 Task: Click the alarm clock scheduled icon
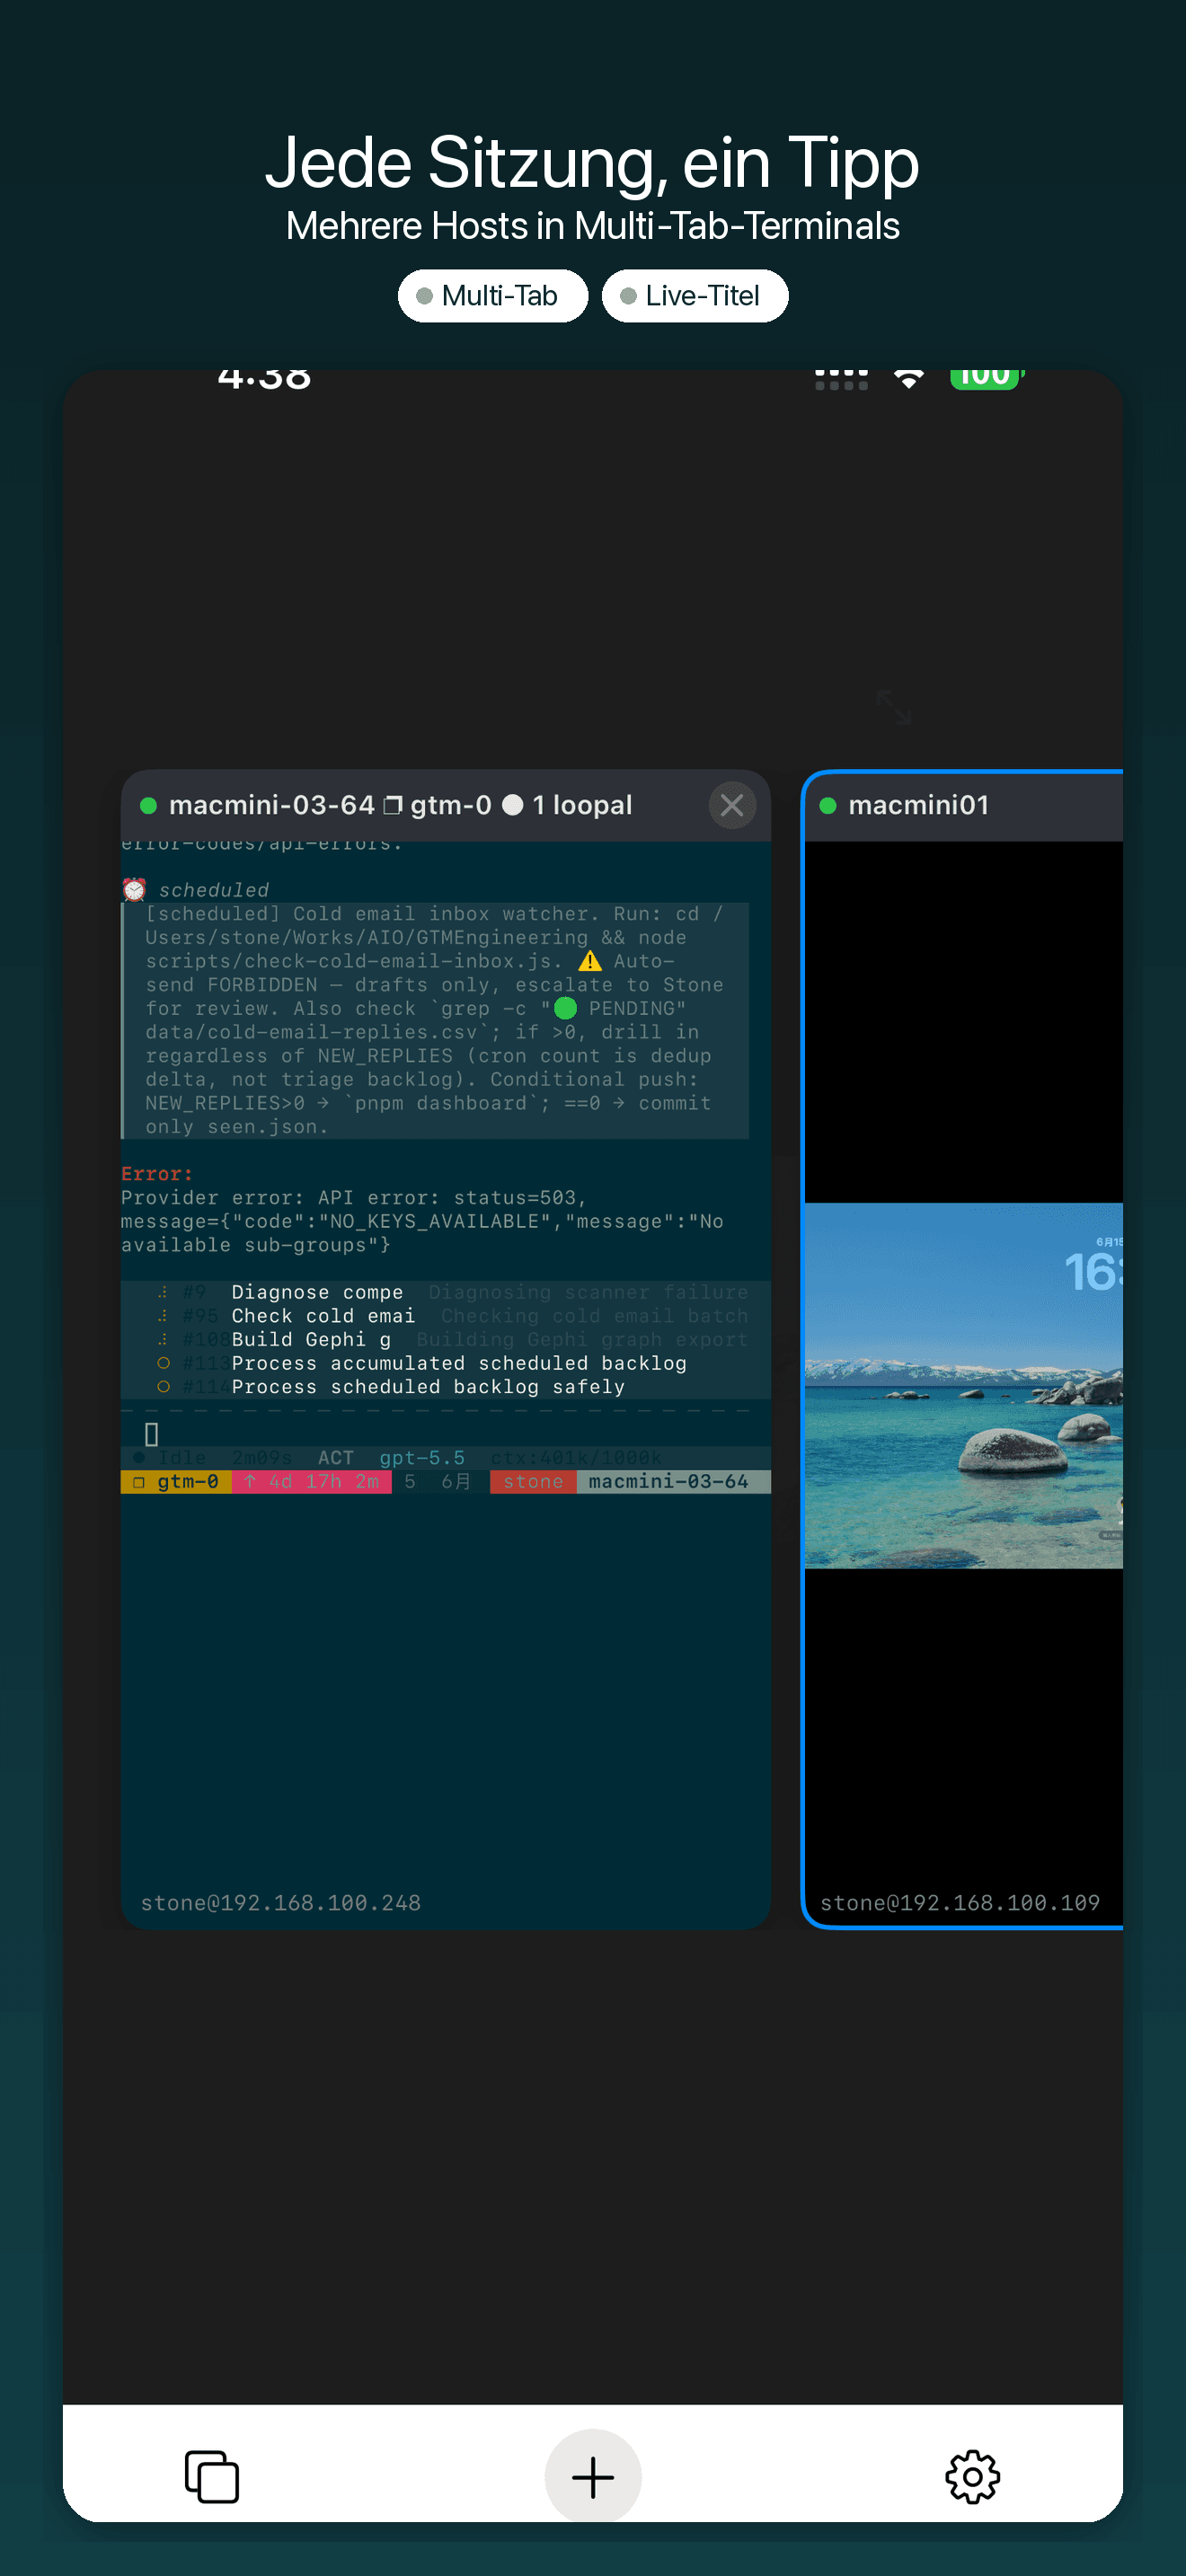pyautogui.click(x=134, y=889)
